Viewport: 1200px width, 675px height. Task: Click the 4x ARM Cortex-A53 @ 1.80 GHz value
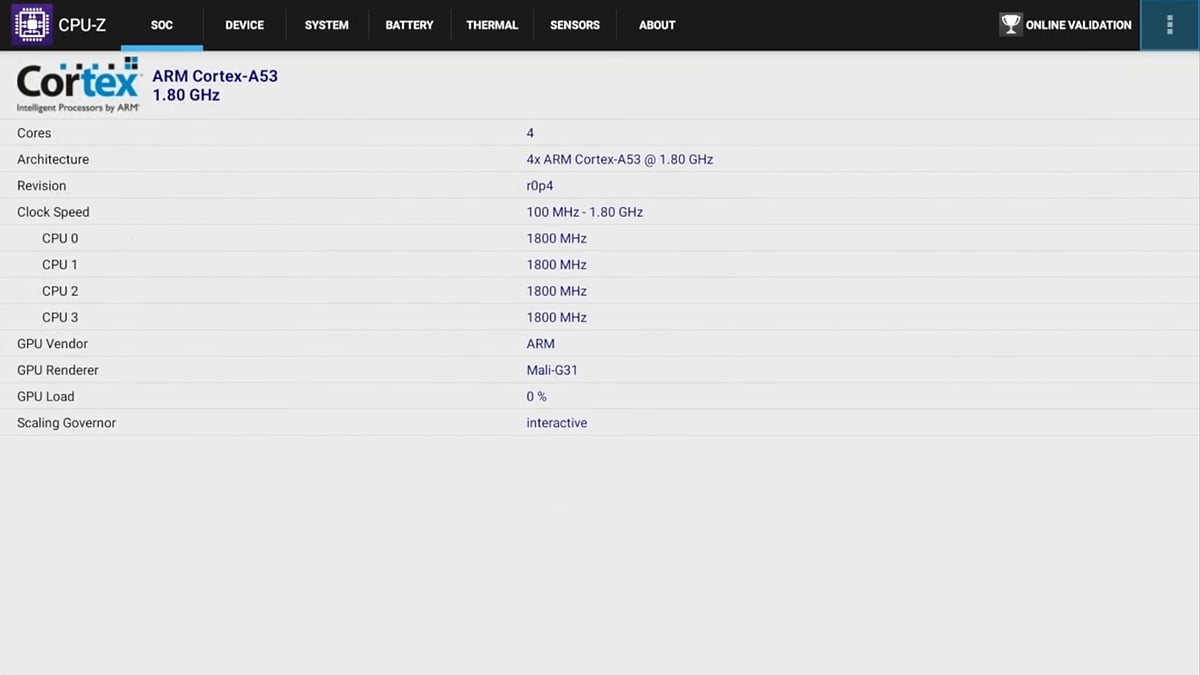pos(620,159)
